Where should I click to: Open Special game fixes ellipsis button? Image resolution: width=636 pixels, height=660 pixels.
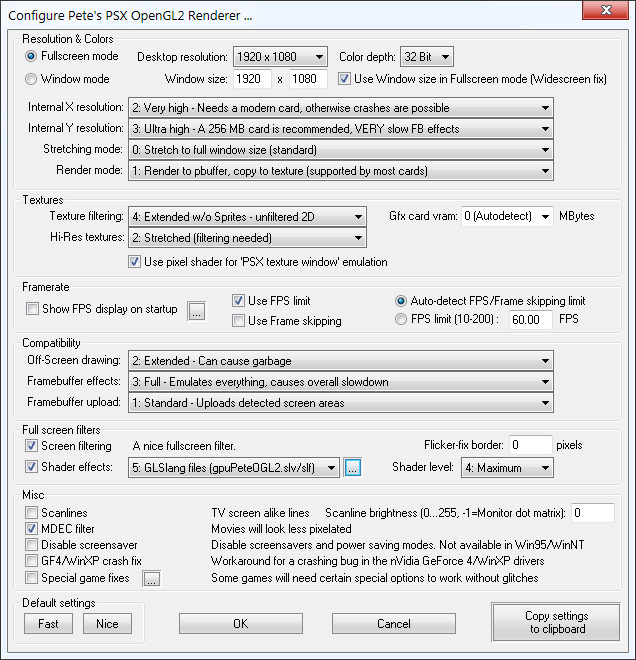[152, 579]
